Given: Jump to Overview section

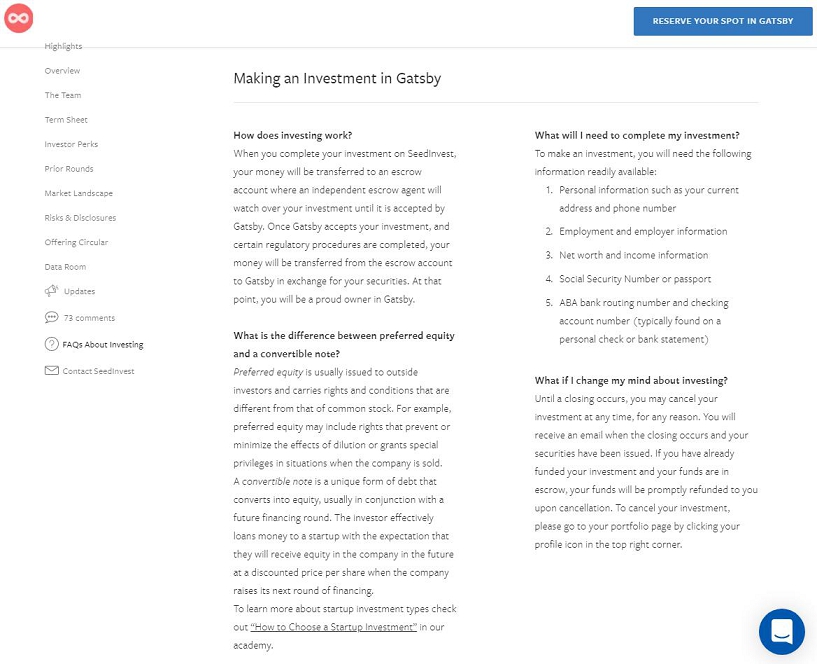Looking at the screenshot, I should (x=62, y=71).
